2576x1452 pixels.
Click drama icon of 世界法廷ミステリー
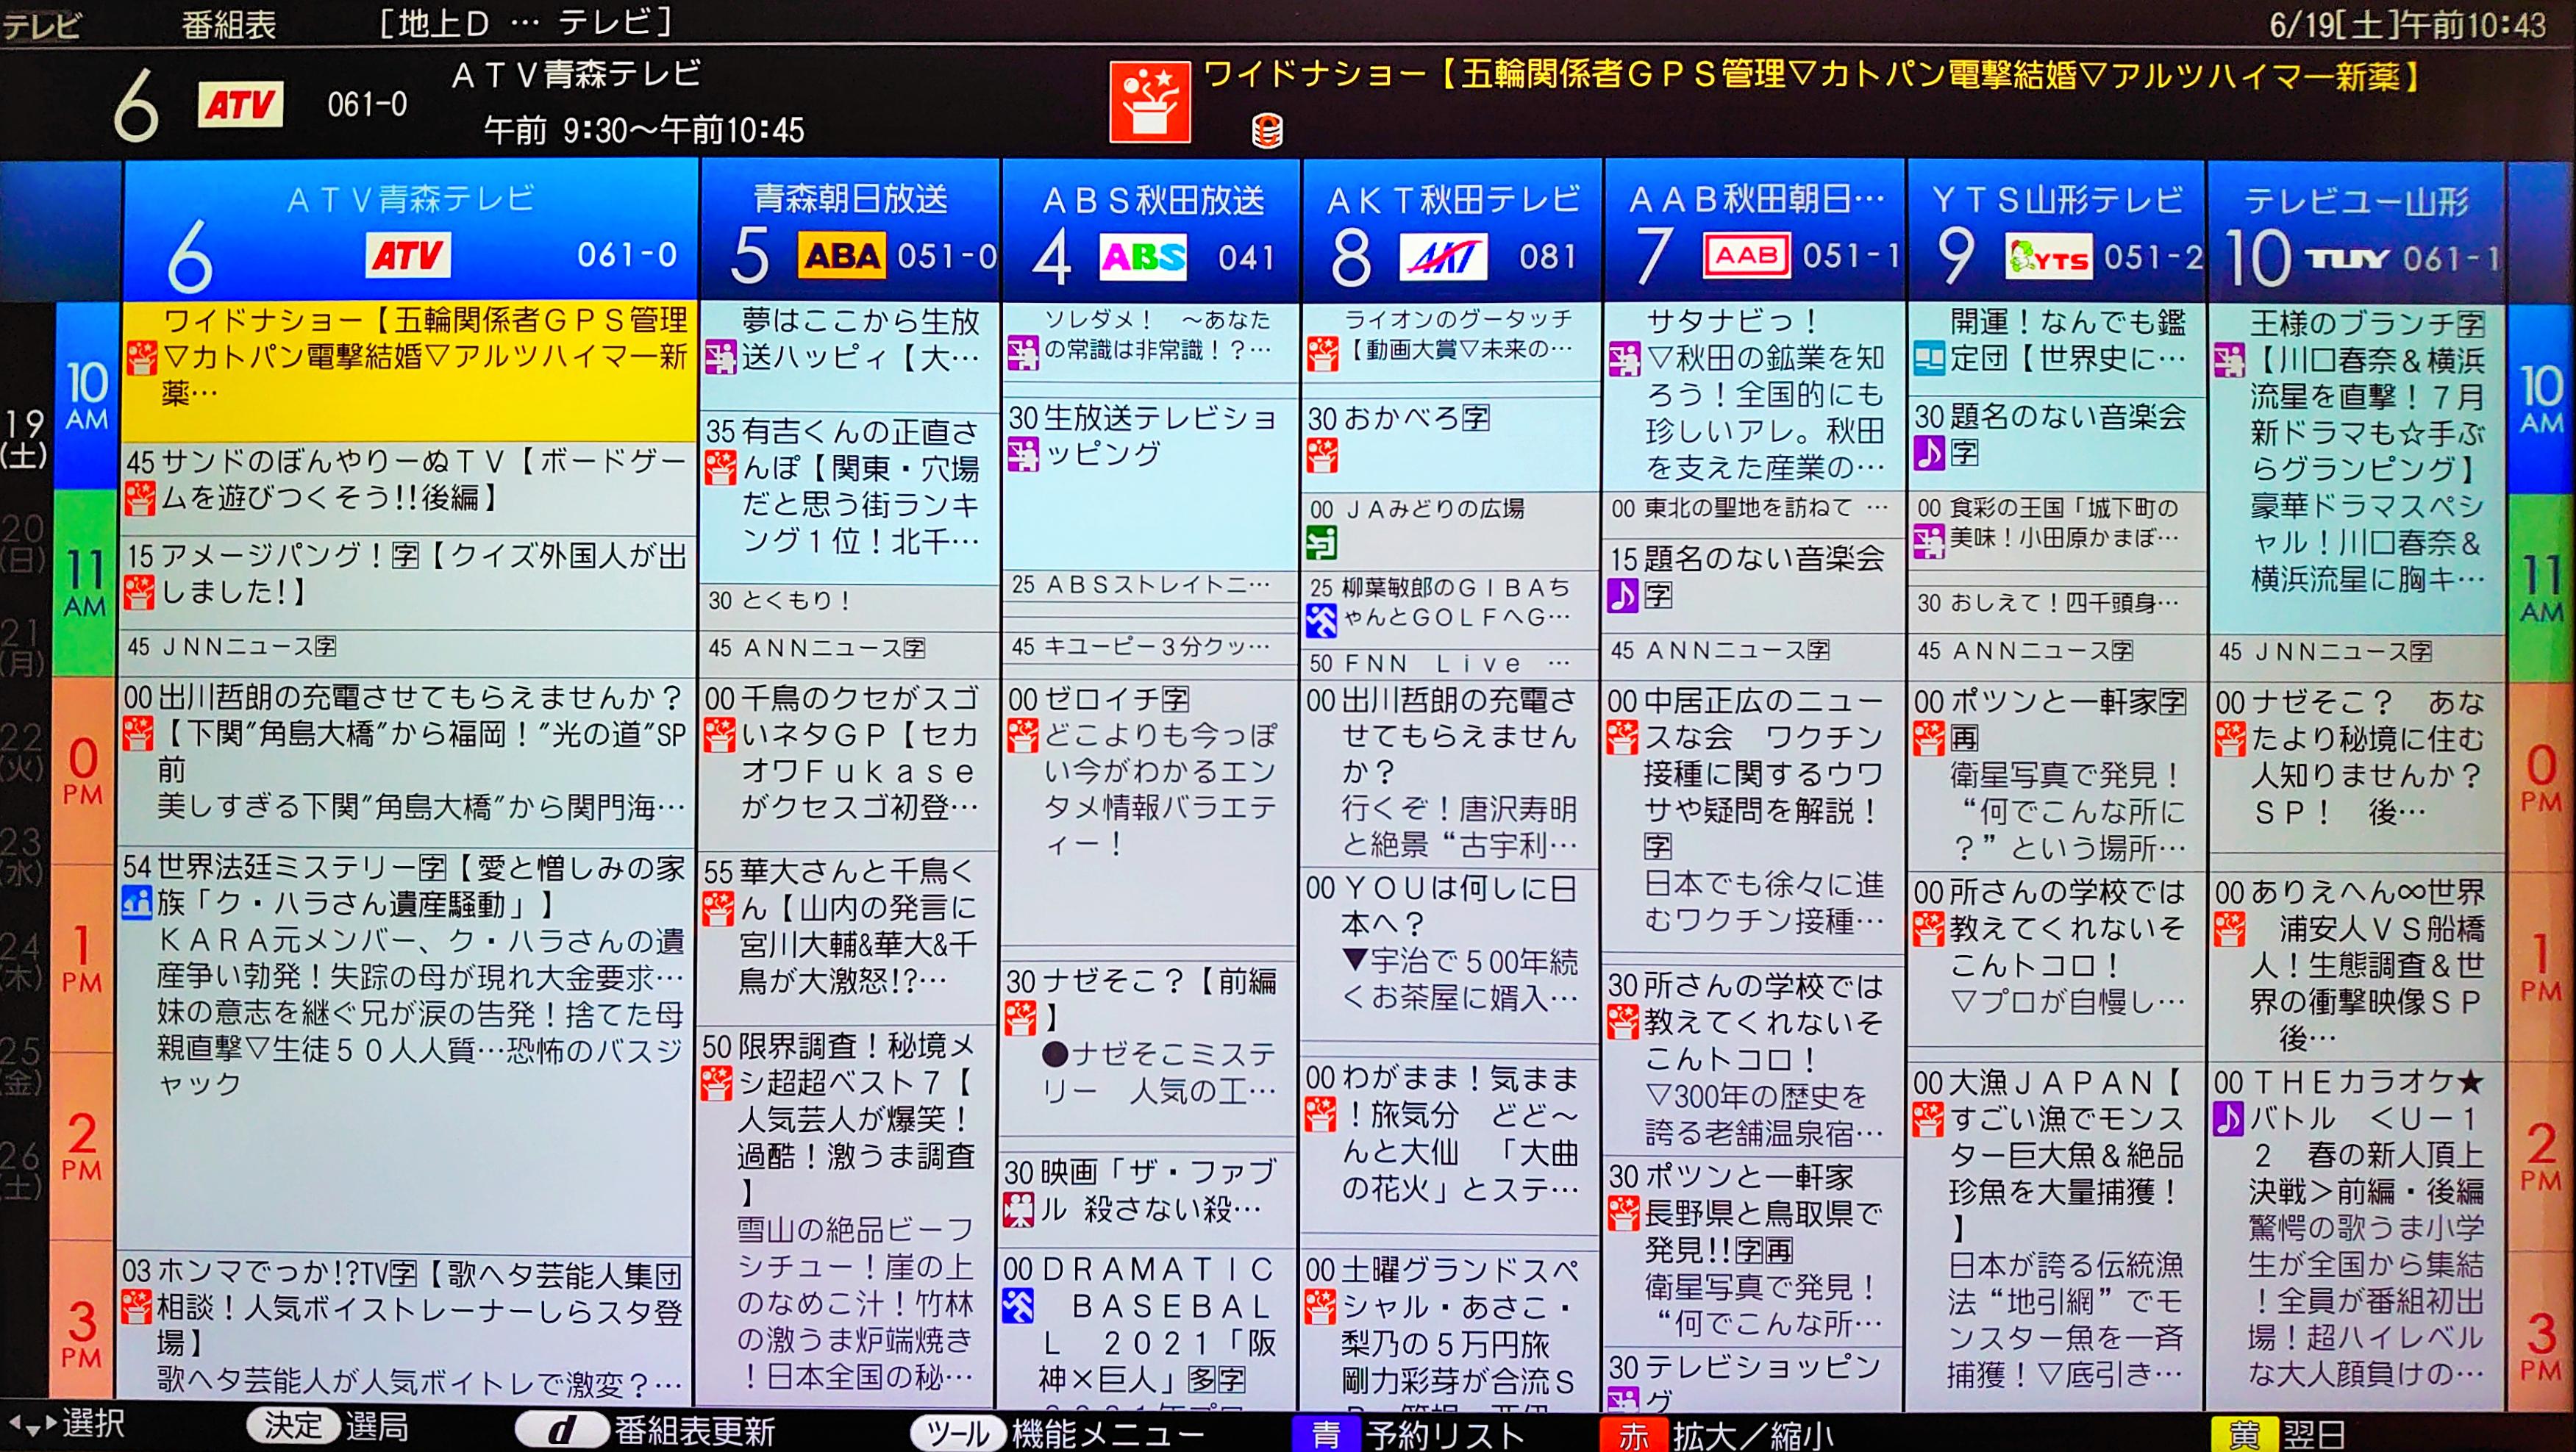click(137, 903)
